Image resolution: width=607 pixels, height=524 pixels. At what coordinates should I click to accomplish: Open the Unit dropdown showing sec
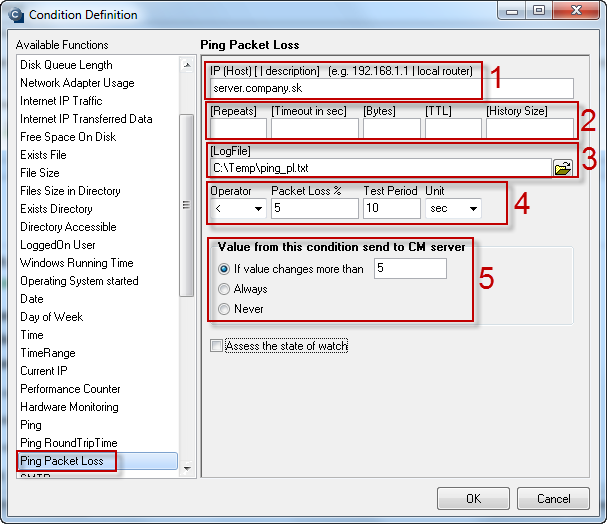point(453,209)
